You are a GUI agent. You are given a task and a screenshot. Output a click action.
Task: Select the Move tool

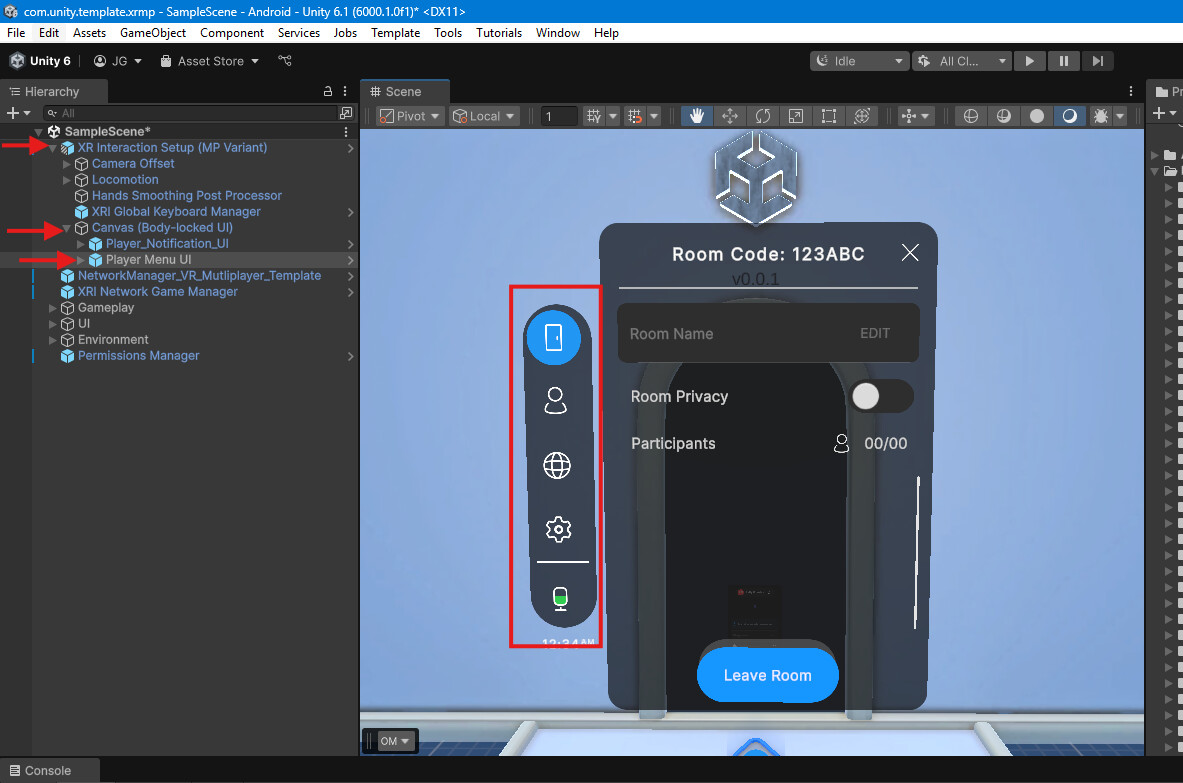[730, 115]
